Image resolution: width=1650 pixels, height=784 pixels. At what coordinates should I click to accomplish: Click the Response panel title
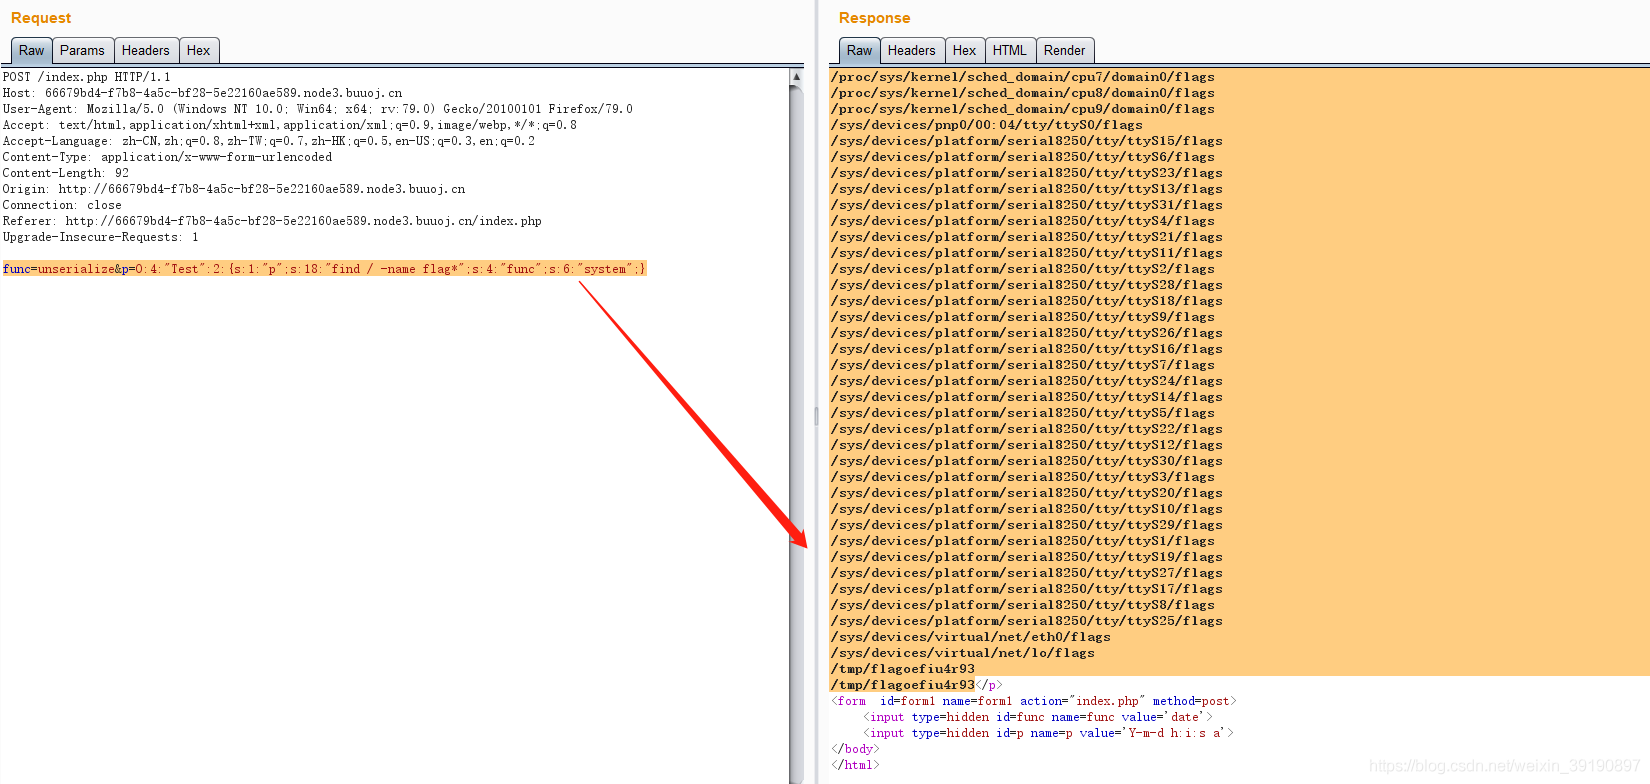(875, 18)
